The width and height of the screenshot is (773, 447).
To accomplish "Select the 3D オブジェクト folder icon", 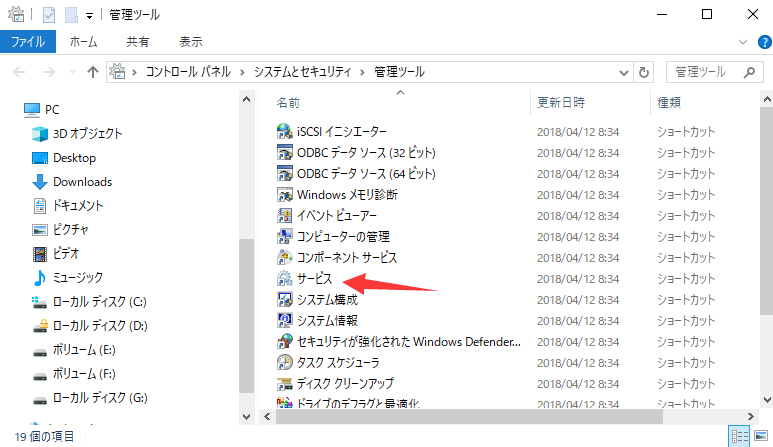I will point(39,134).
